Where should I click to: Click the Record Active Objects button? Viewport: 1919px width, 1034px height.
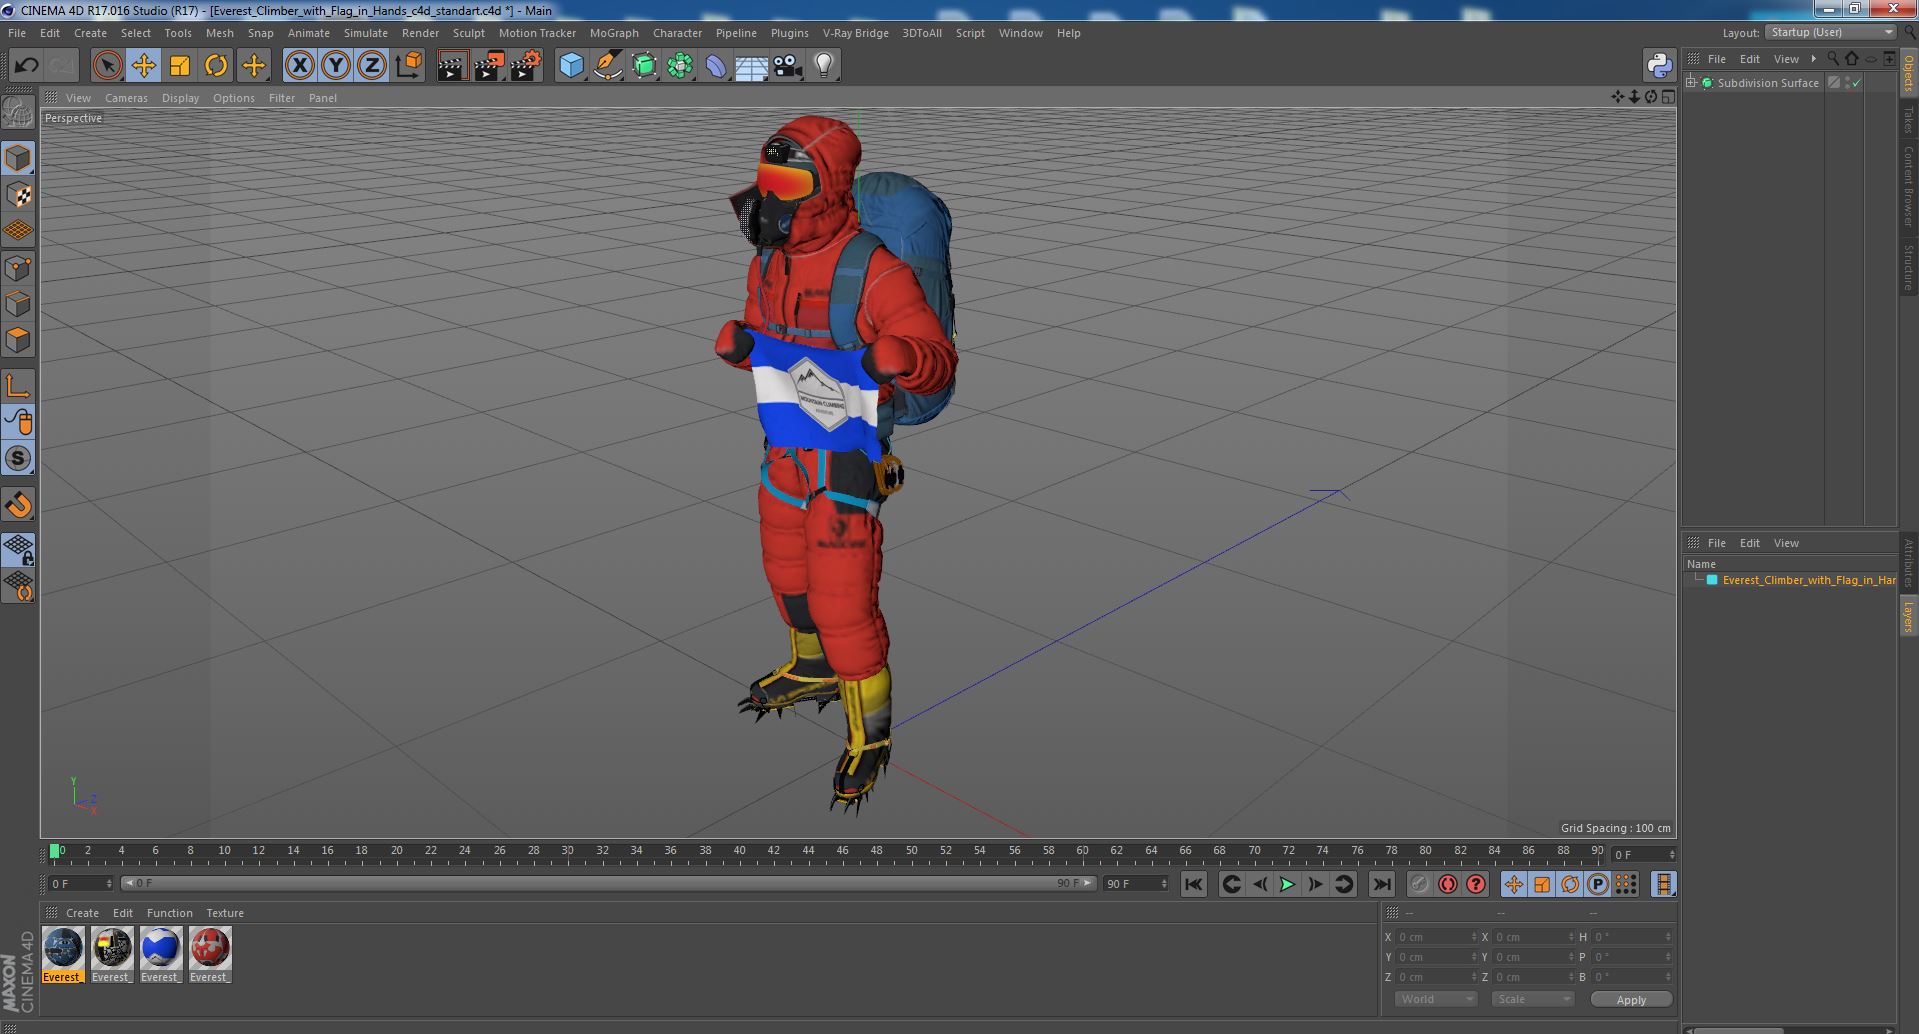coord(1419,884)
